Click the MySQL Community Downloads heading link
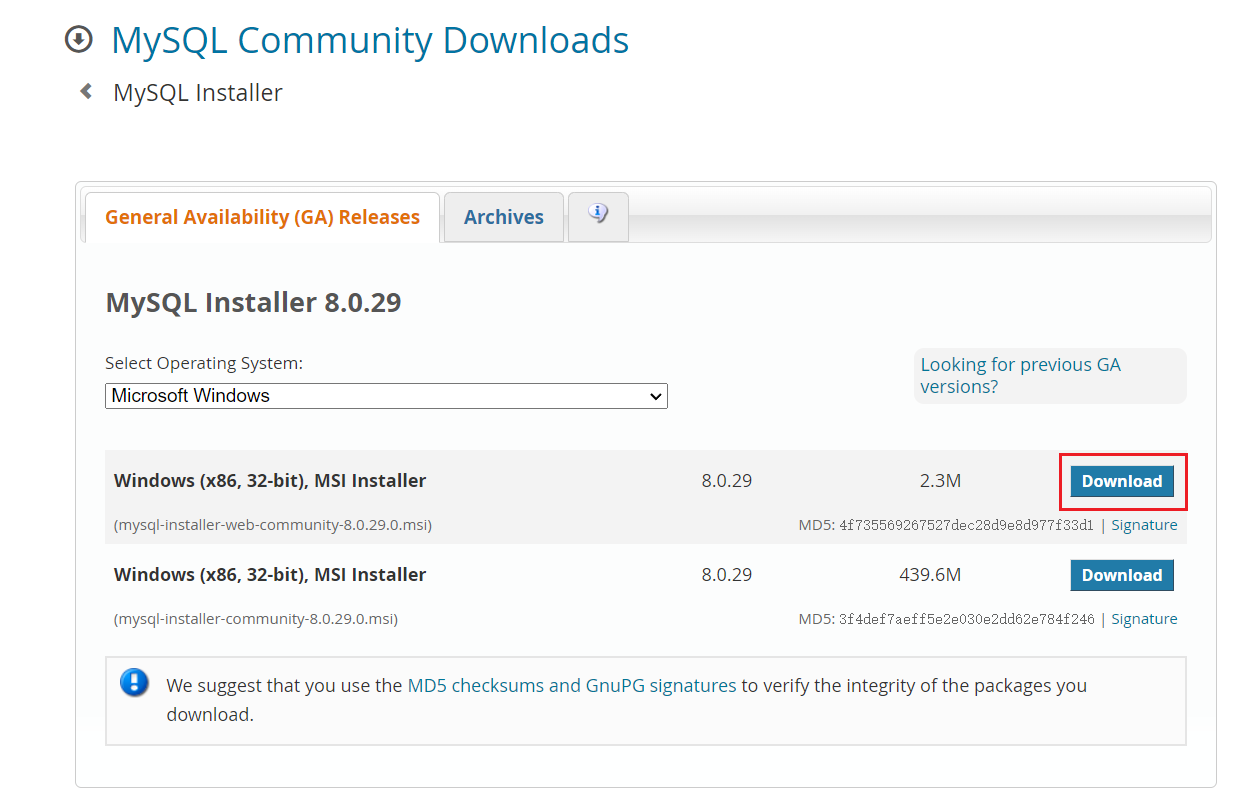 (370, 40)
